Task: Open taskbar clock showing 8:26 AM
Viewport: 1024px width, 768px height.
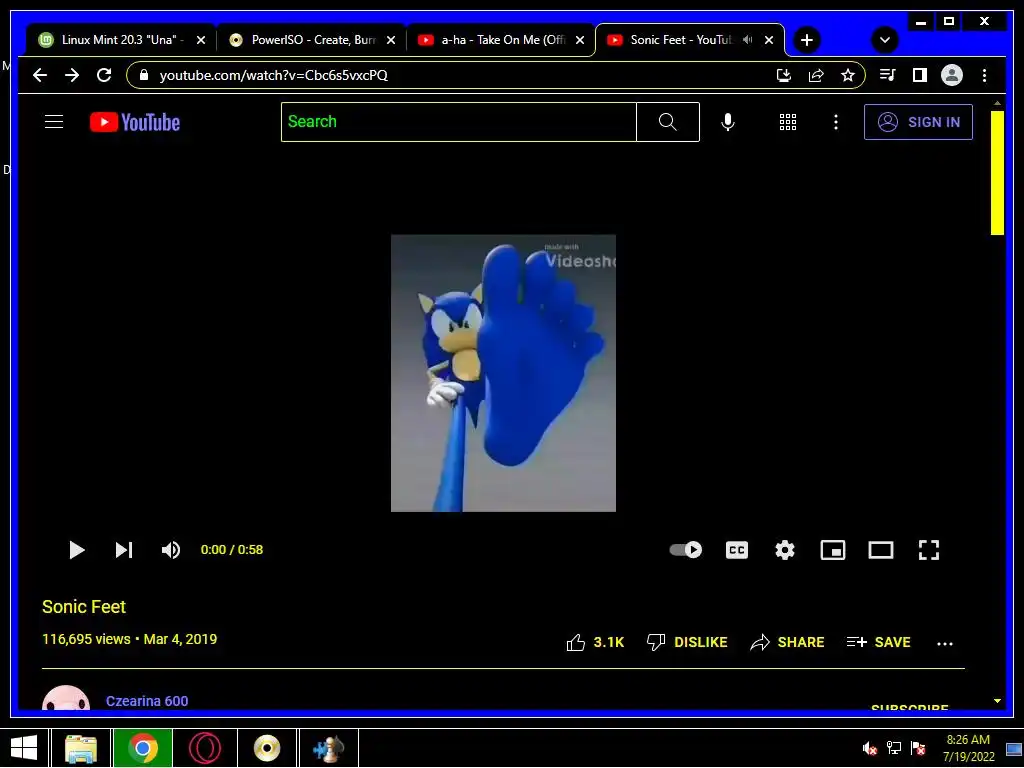Action: coord(968,748)
